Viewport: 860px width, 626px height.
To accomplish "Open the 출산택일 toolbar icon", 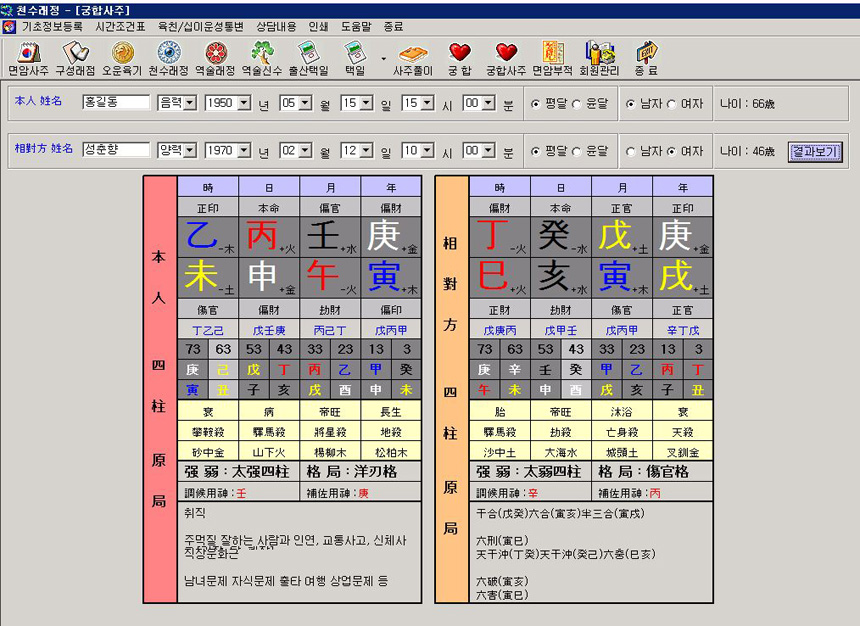I will click(x=309, y=58).
